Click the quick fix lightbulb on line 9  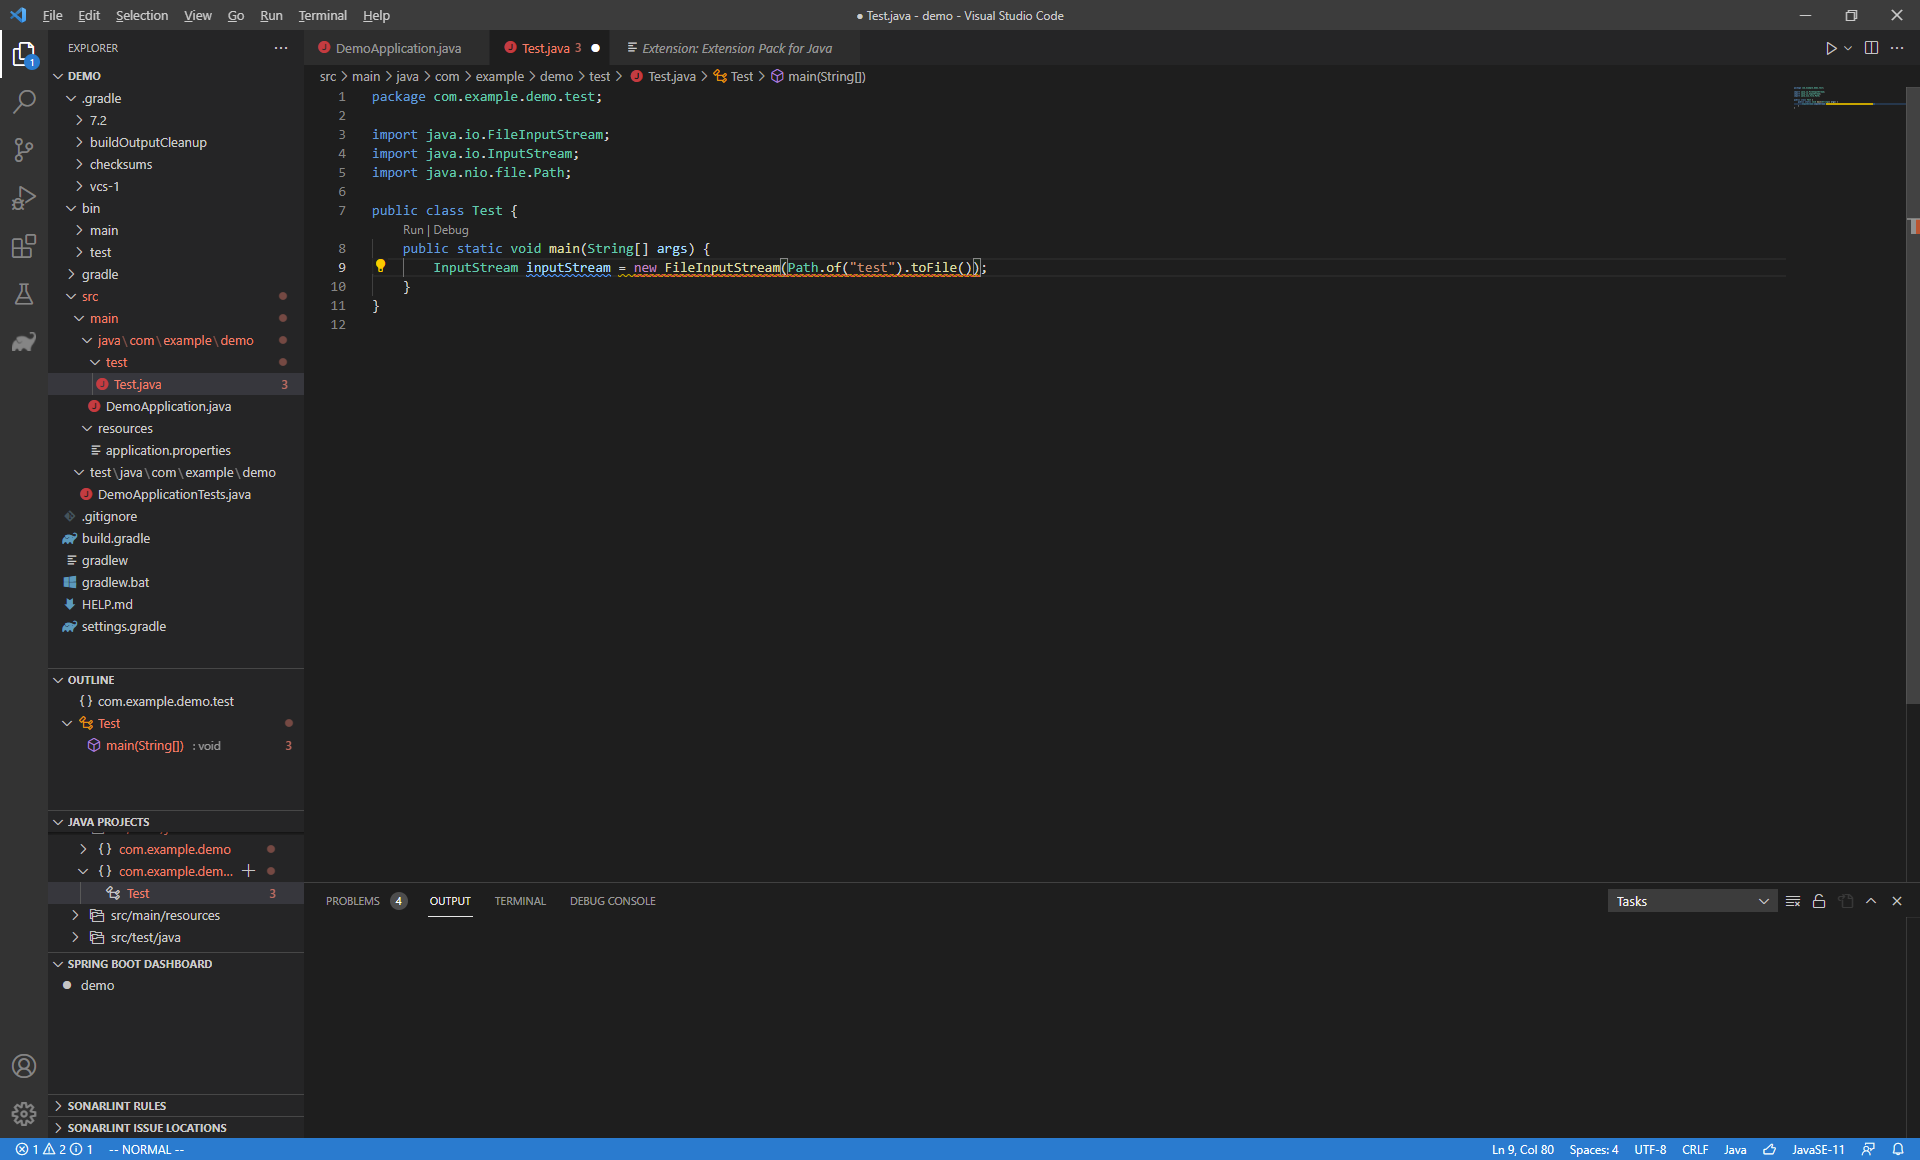(x=381, y=266)
